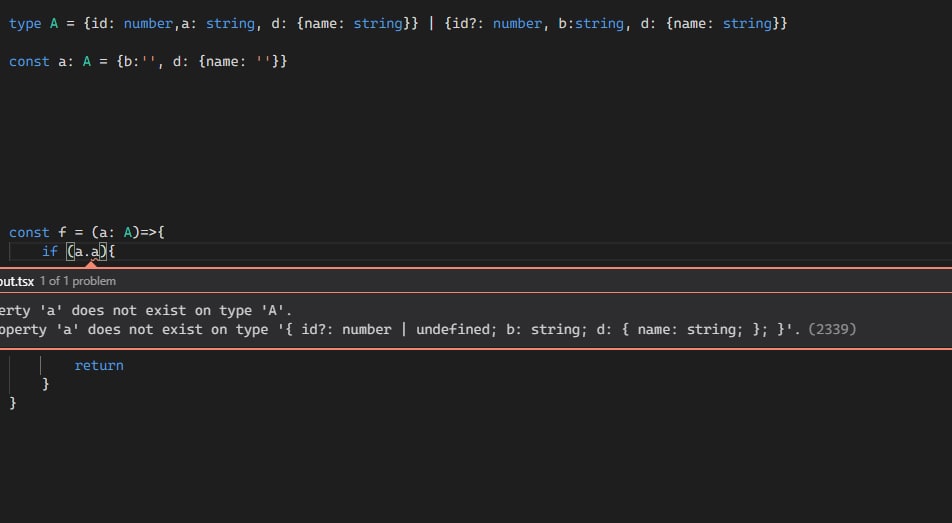Click 'b:string' in second union member

tap(591, 24)
